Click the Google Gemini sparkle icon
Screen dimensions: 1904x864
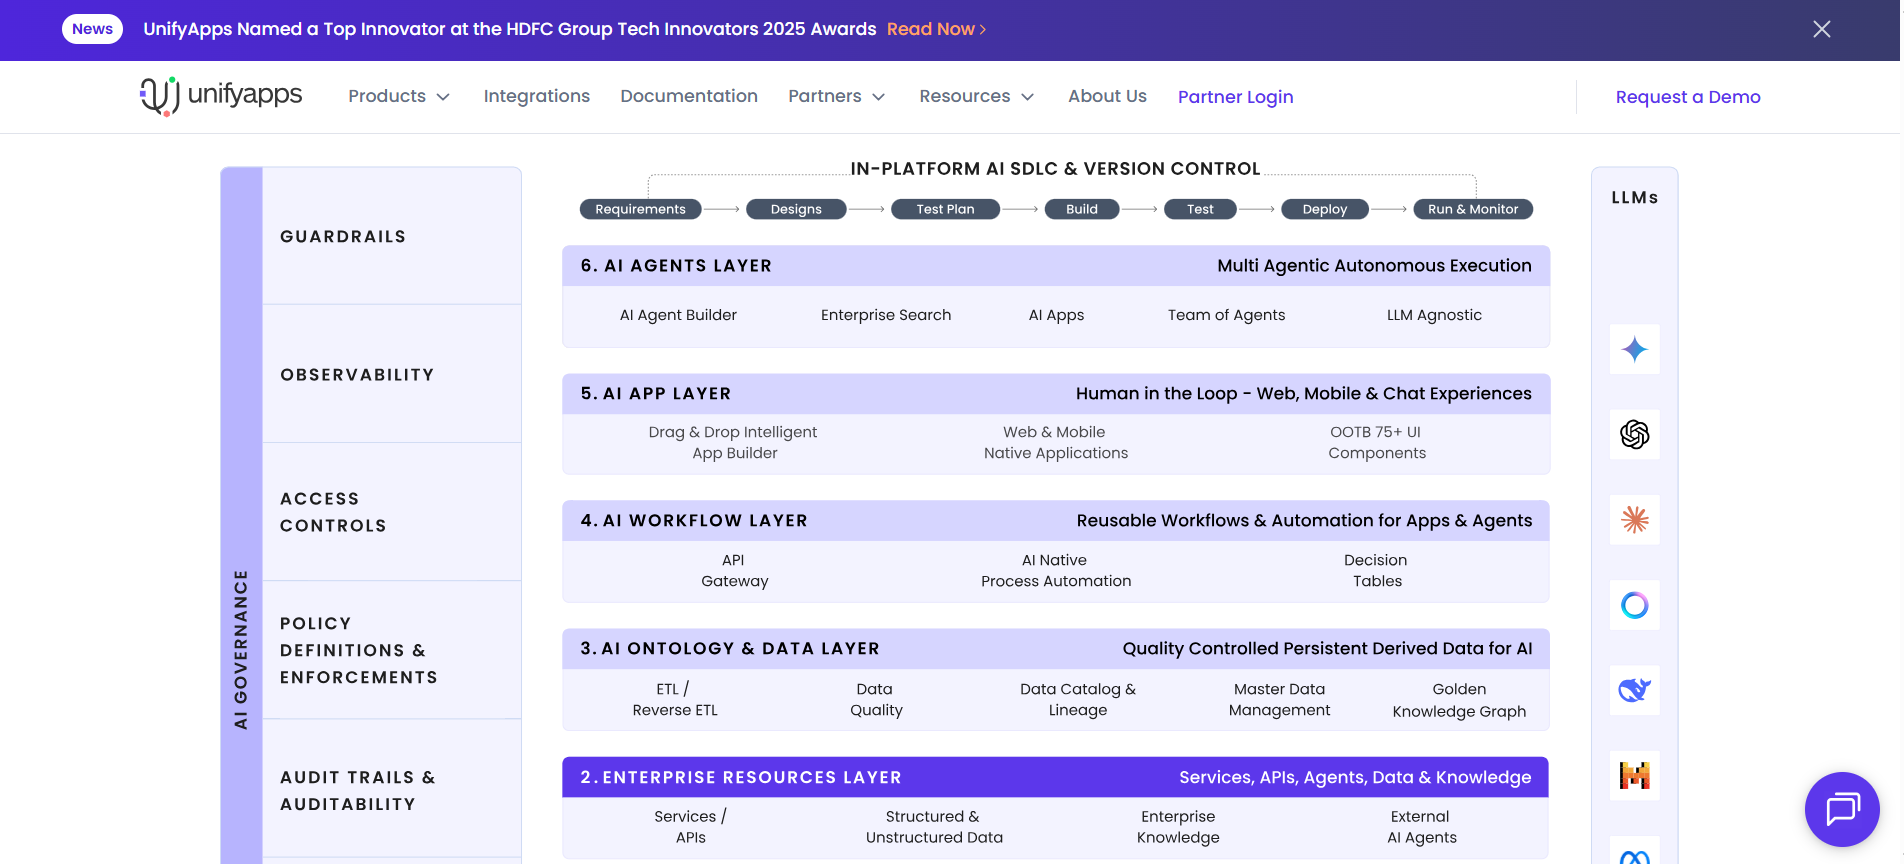point(1634,349)
